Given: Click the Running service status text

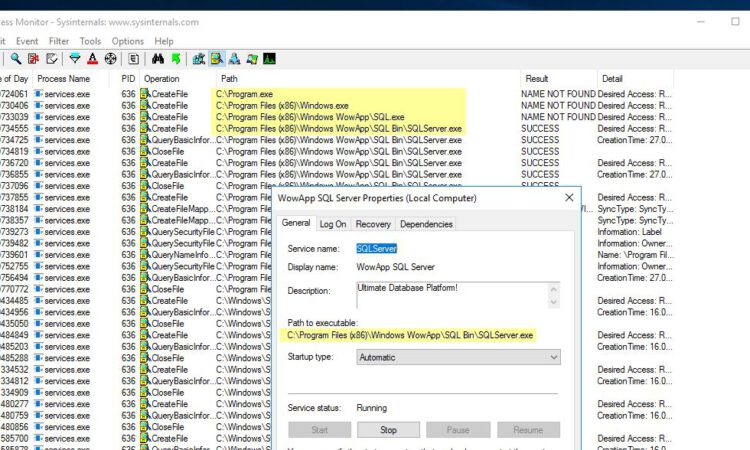Looking at the screenshot, I should pyautogui.click(x=372, y=408).
